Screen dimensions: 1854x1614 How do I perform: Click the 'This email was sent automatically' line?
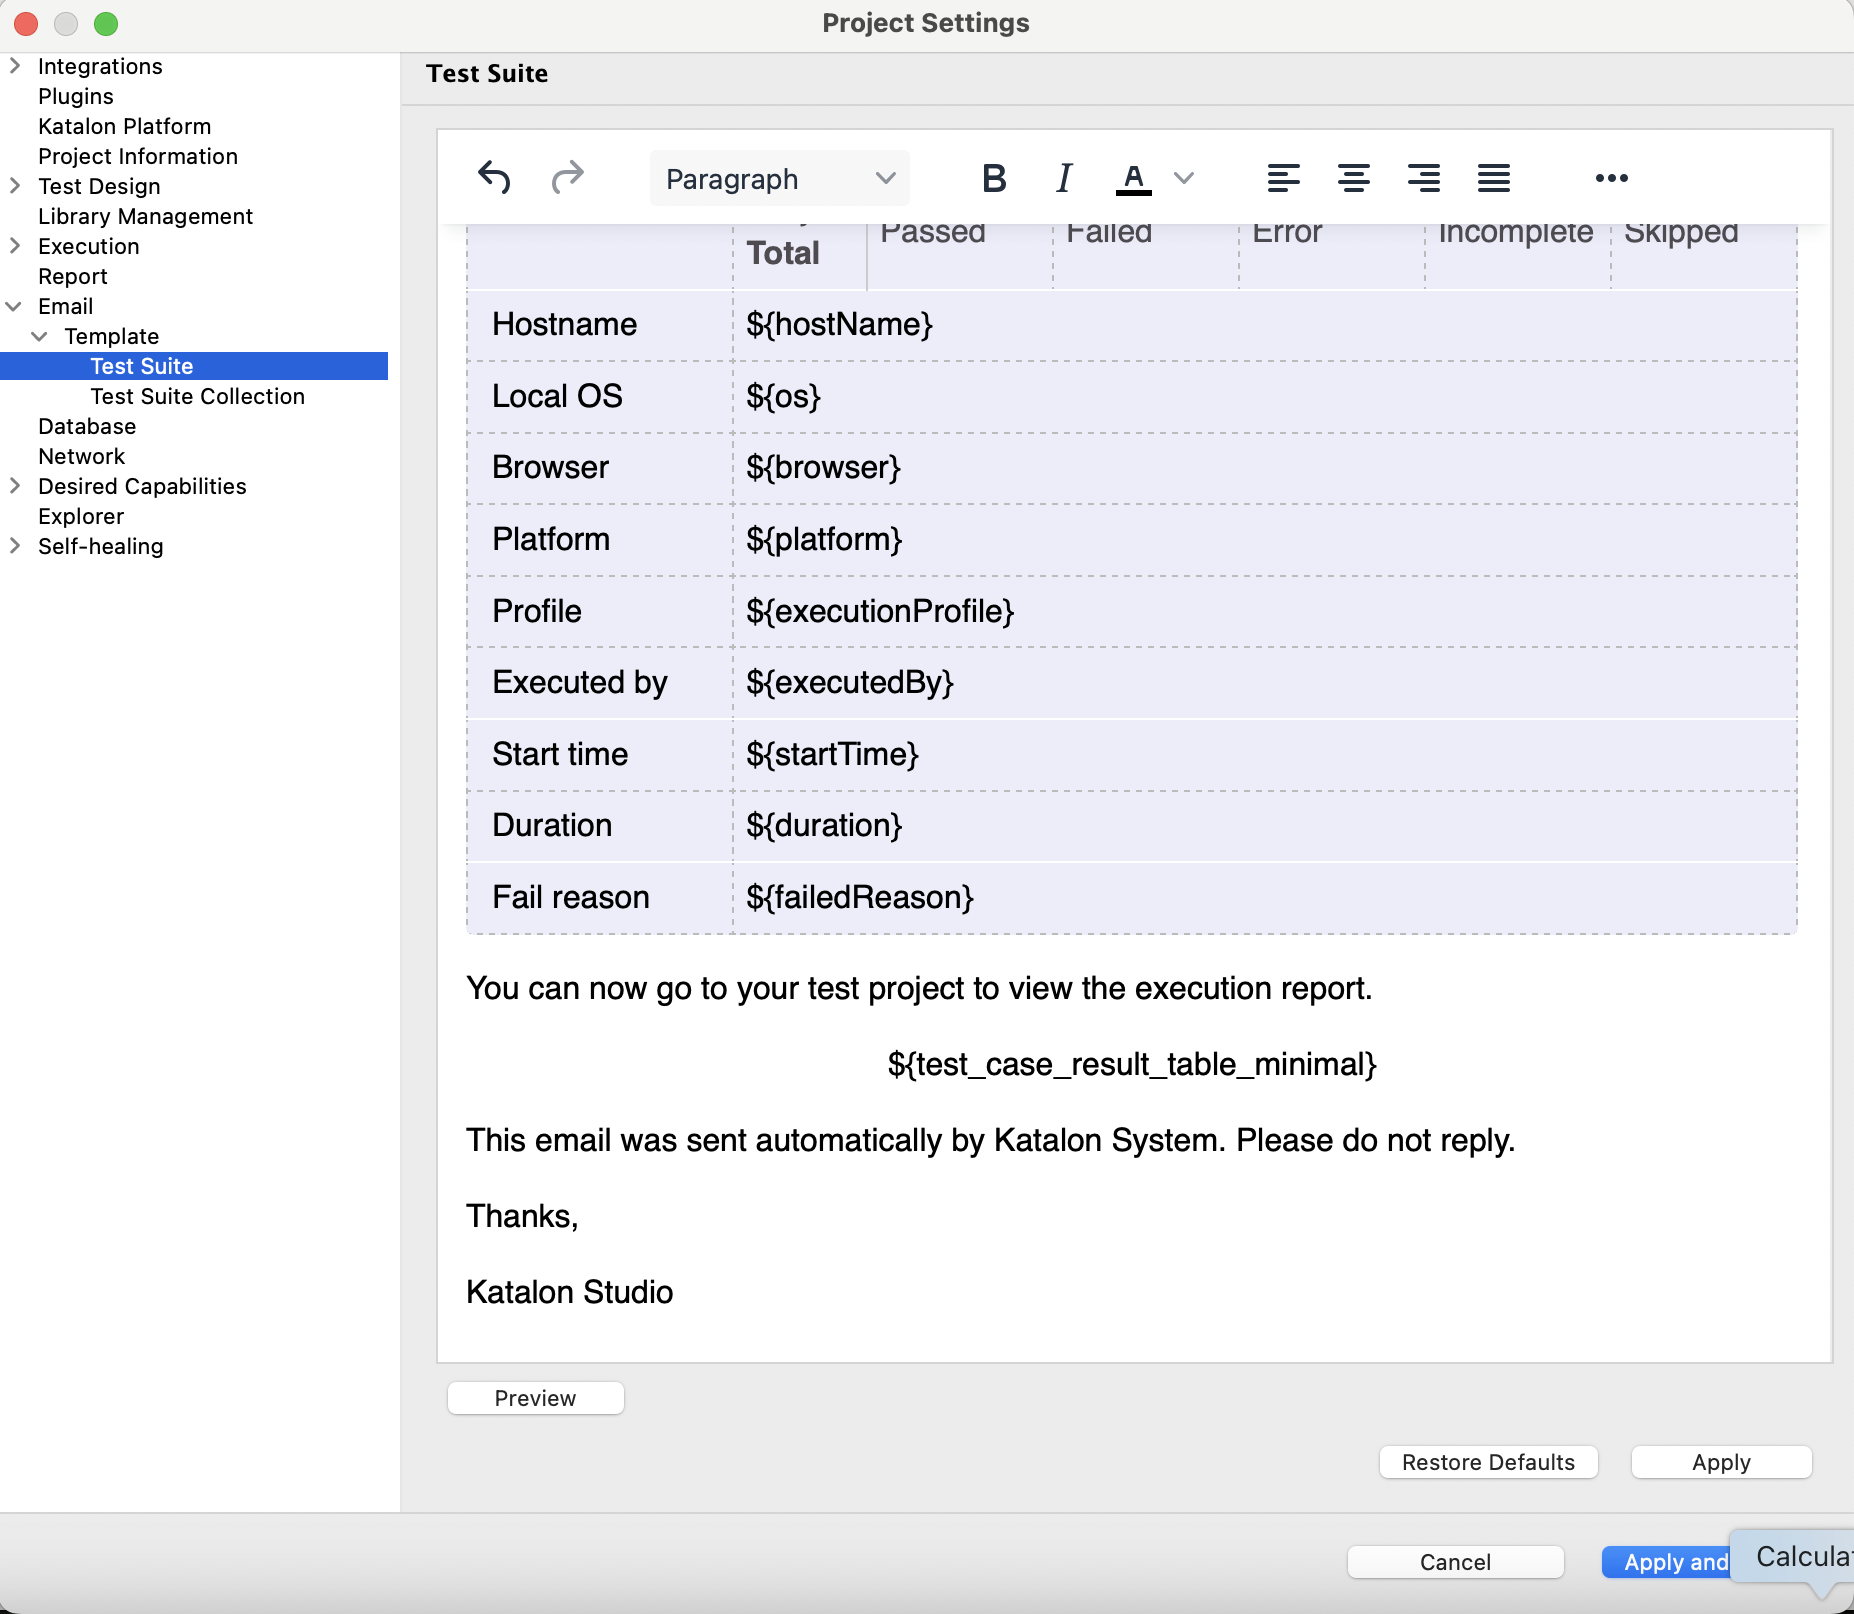[x=990, y=1140]
